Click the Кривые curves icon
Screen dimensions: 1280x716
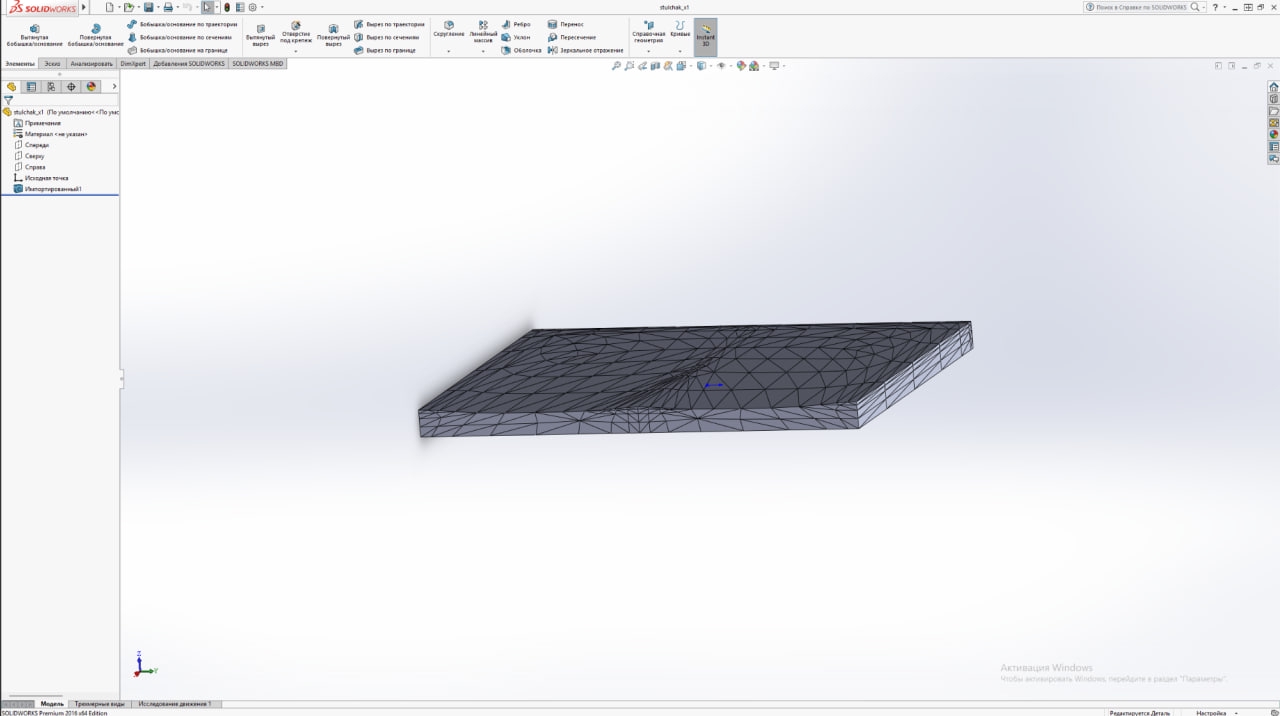(680, 28)
